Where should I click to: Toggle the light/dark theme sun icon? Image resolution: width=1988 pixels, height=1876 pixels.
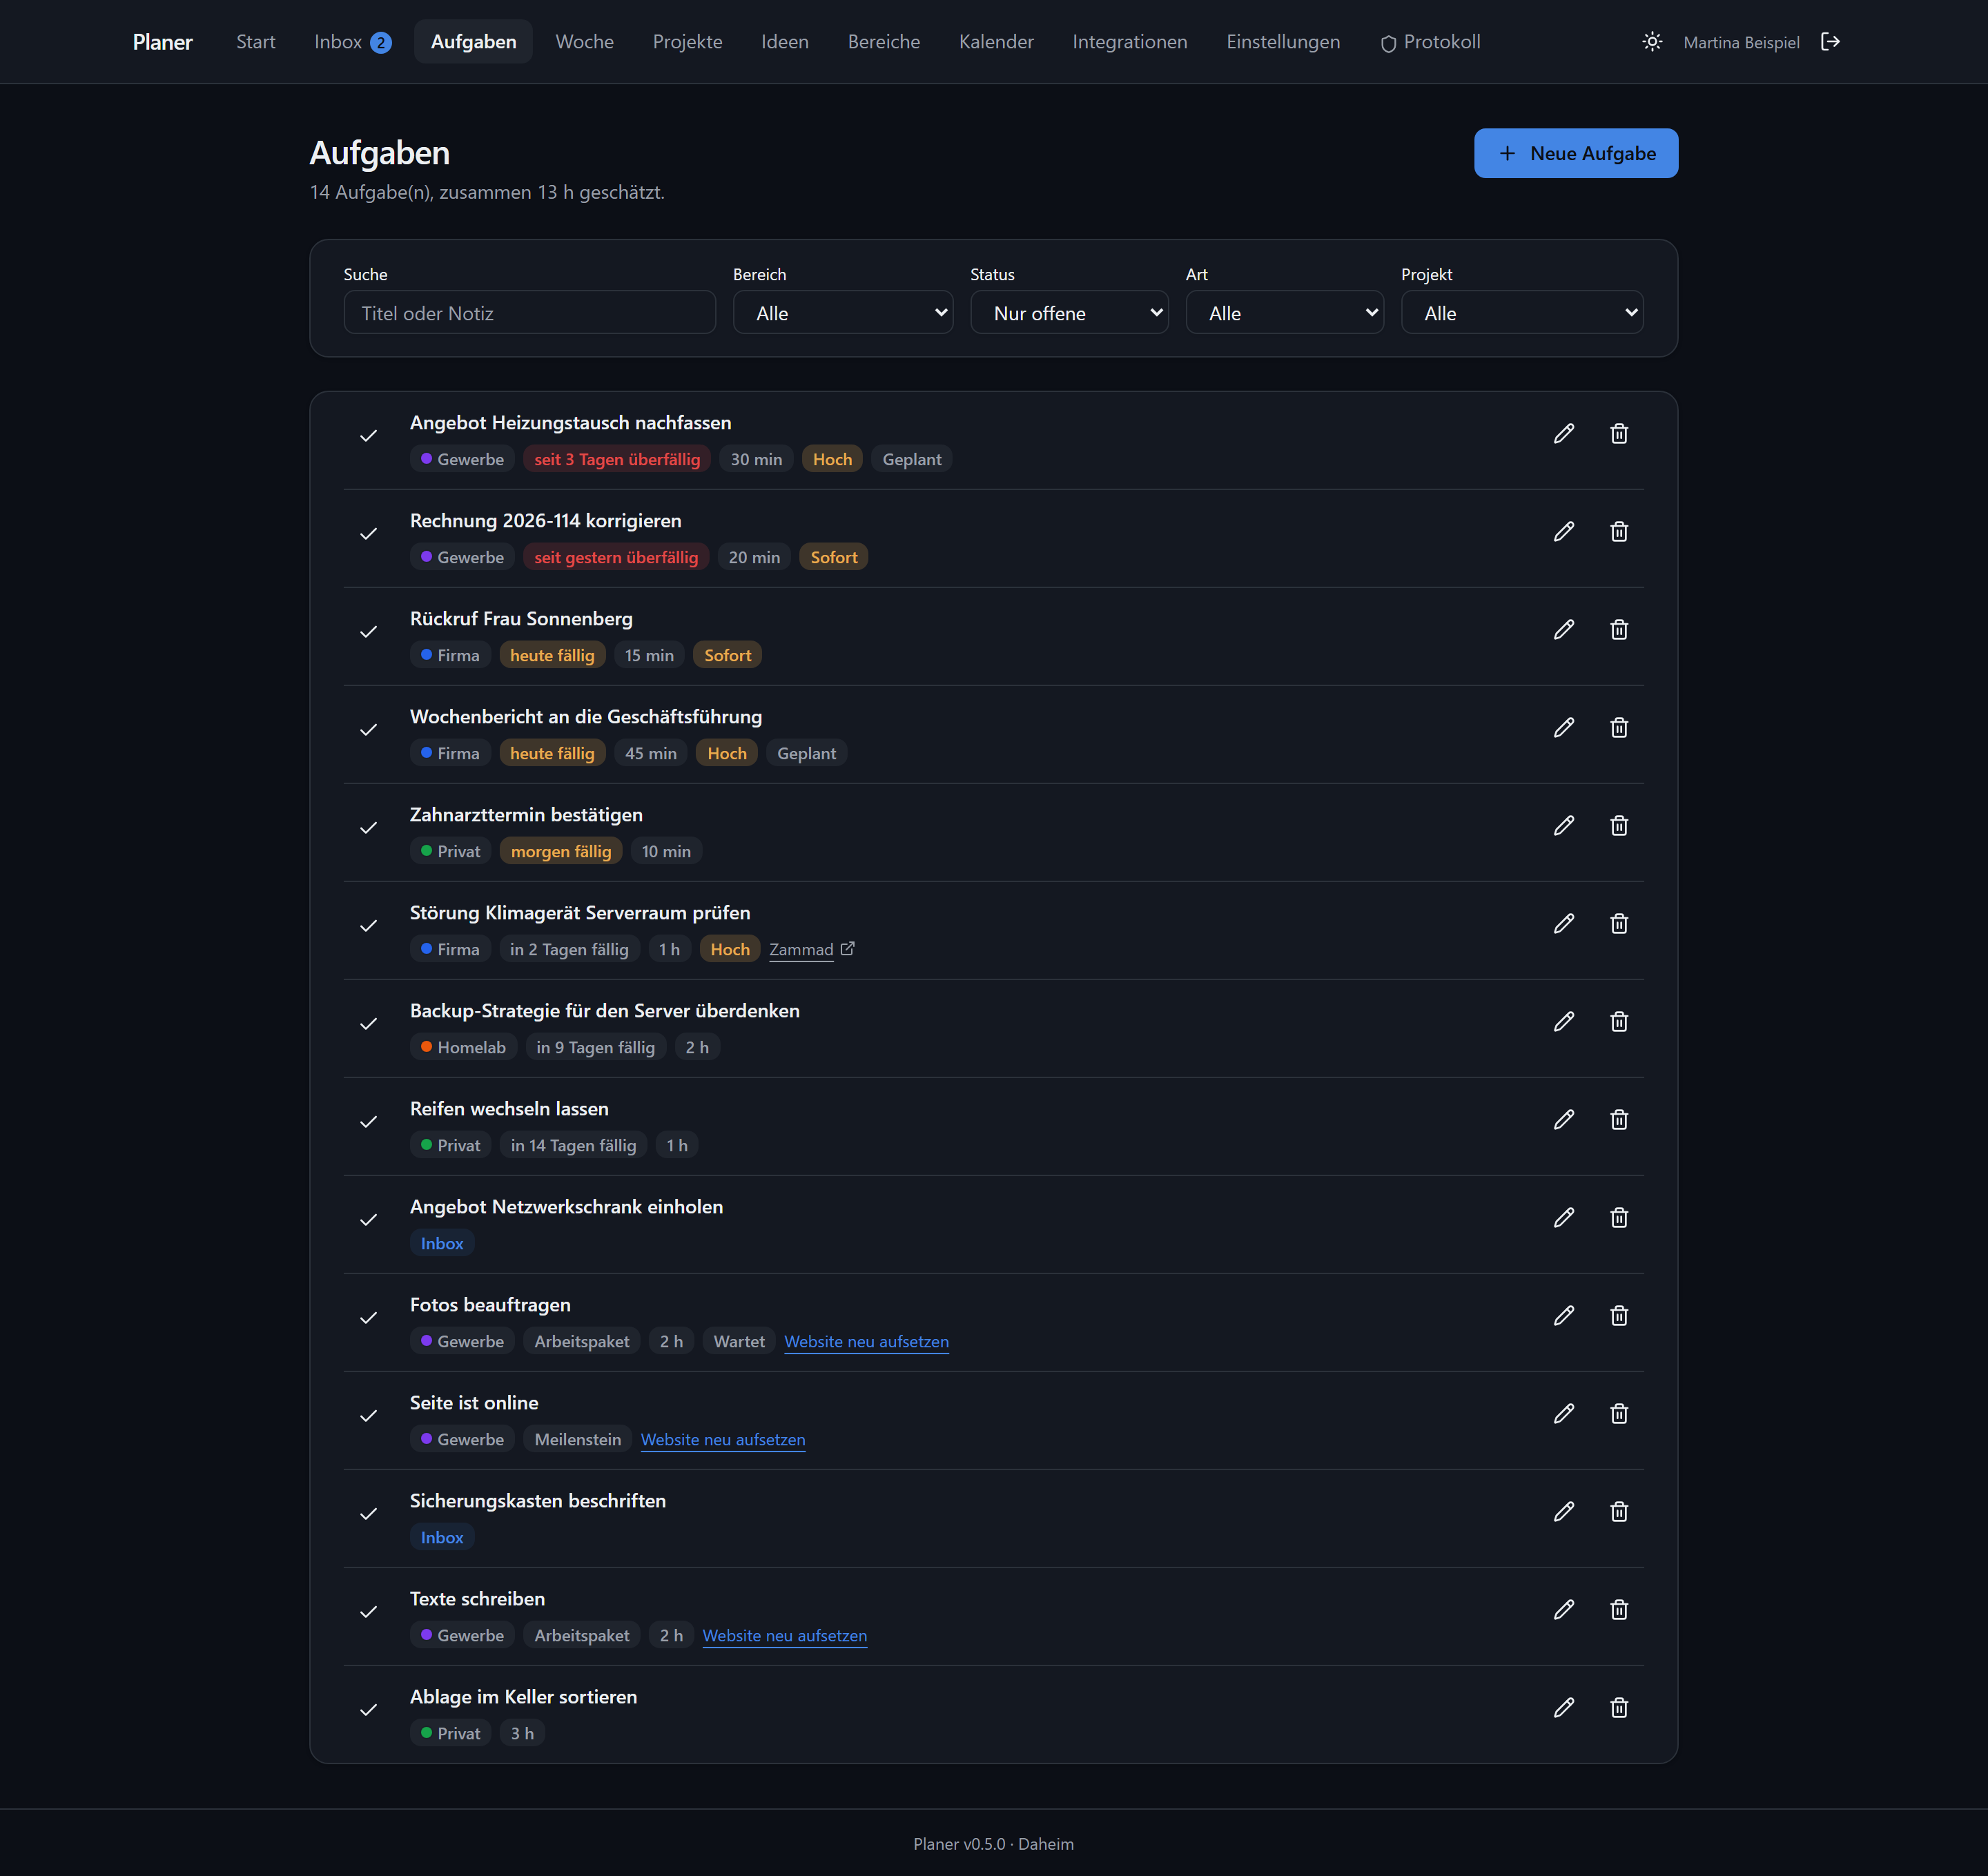[1652, 42]
